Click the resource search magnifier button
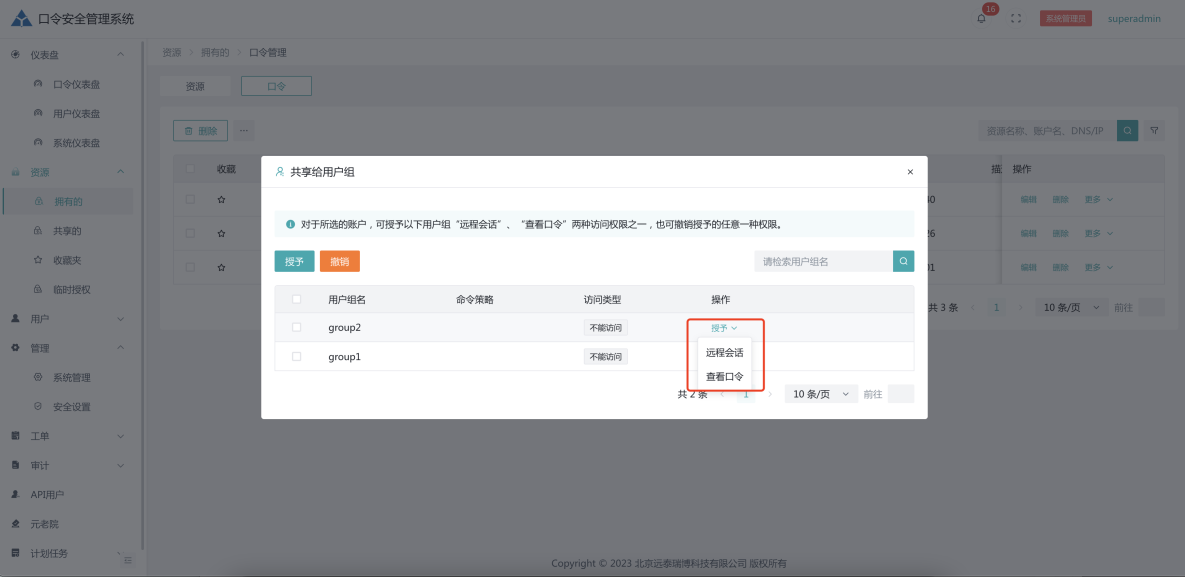The width and height of the screenshot is (1185, 577). (1127, 130)
